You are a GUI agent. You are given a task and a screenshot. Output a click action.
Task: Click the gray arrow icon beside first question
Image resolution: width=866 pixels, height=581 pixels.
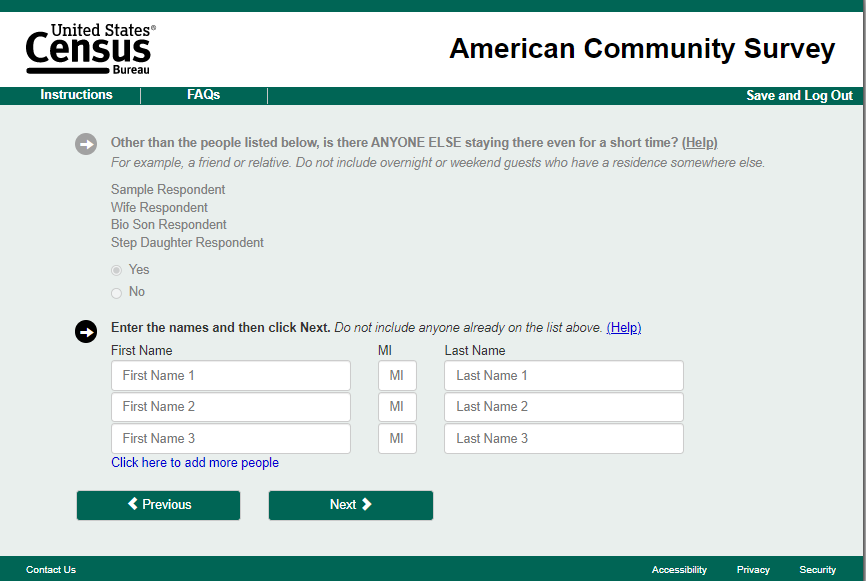[x=86, y=144]
